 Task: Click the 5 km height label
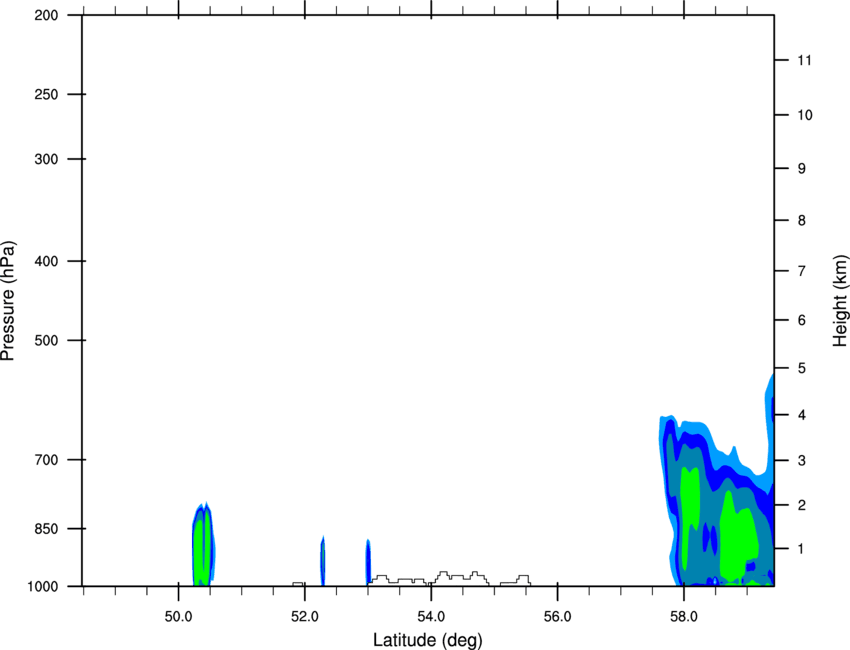click(x=802, y=368)
